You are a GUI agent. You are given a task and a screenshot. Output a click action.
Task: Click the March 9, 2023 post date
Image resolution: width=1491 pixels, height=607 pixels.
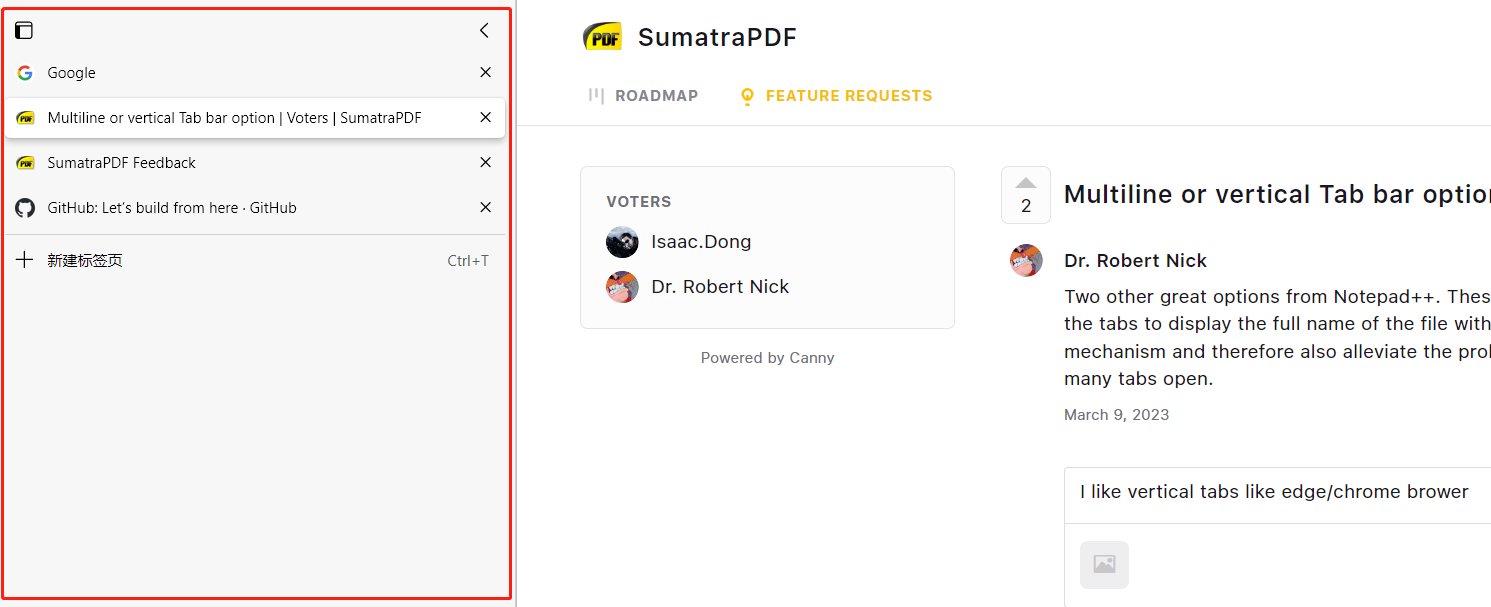(x=1116, y=415)
